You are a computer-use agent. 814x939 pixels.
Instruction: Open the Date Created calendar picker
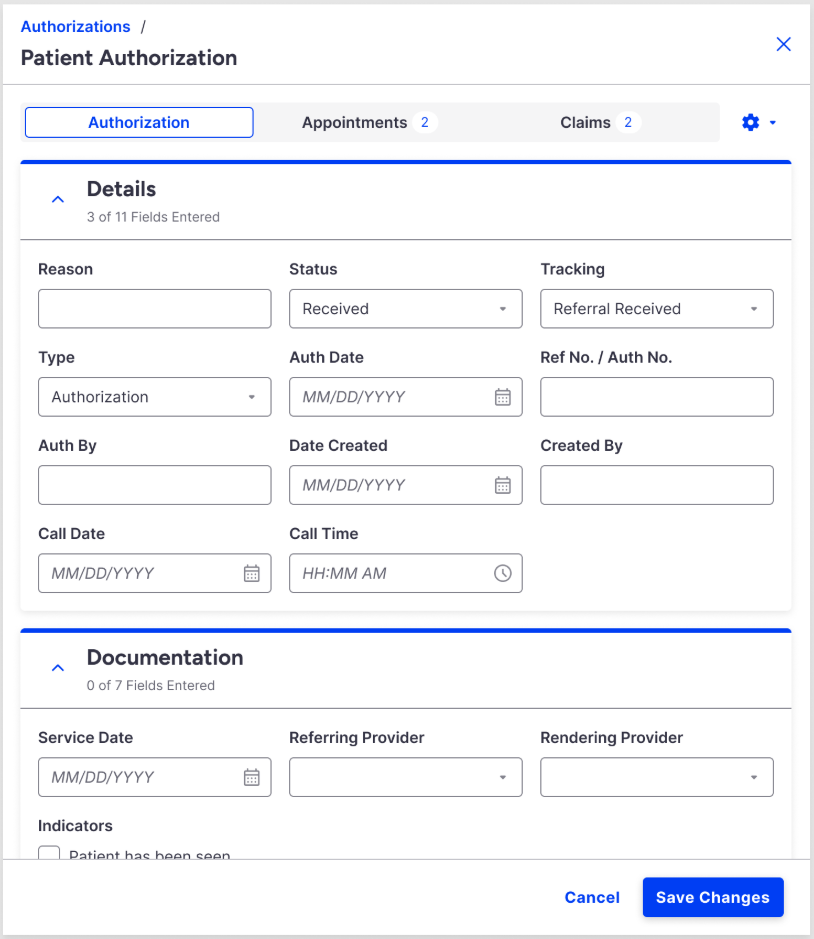[503, 485]
